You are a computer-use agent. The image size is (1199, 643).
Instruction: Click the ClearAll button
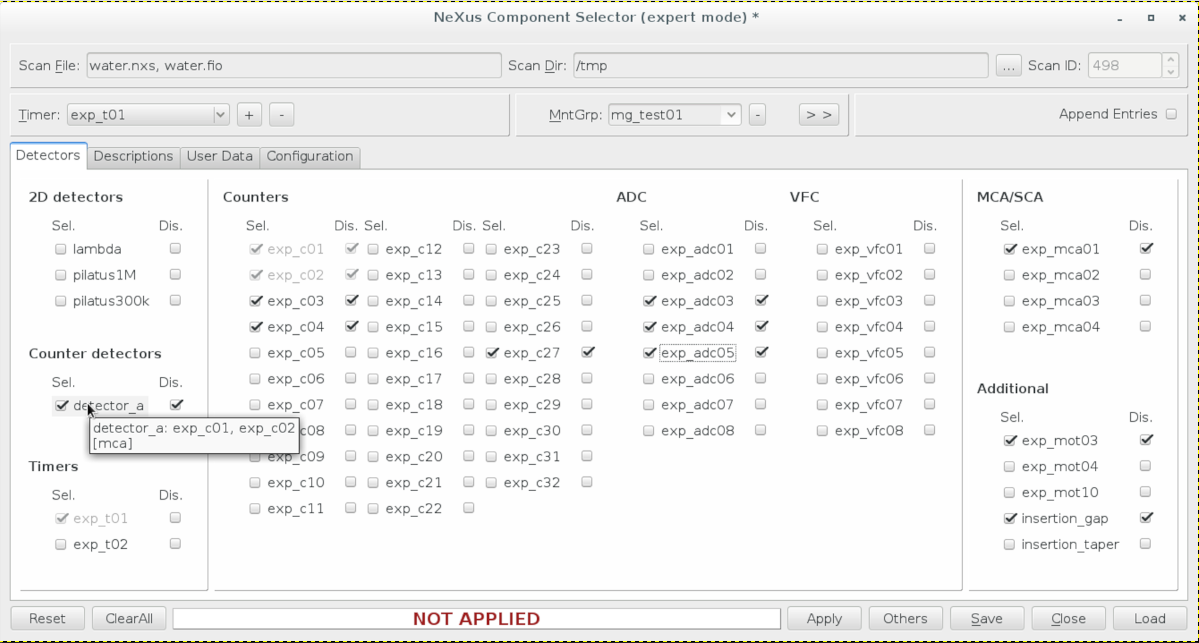pos(129,619)
